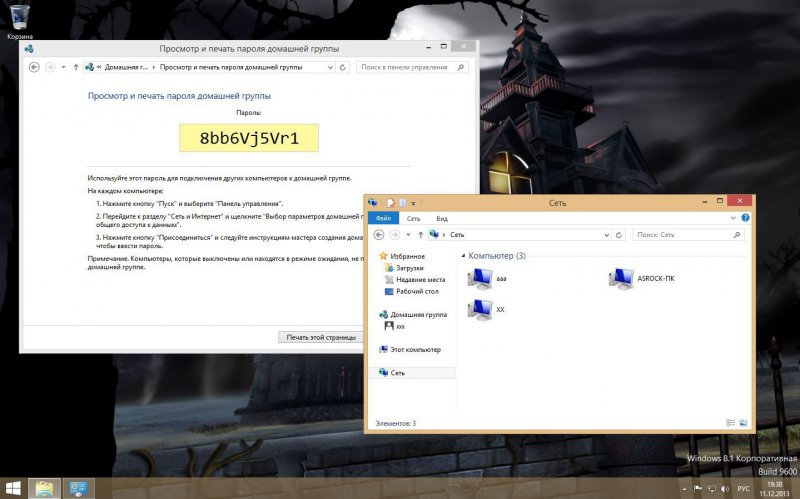
Task: Select the ASROCK-ПК network computer
Action: pyautogui.click(x=641, y=279)
